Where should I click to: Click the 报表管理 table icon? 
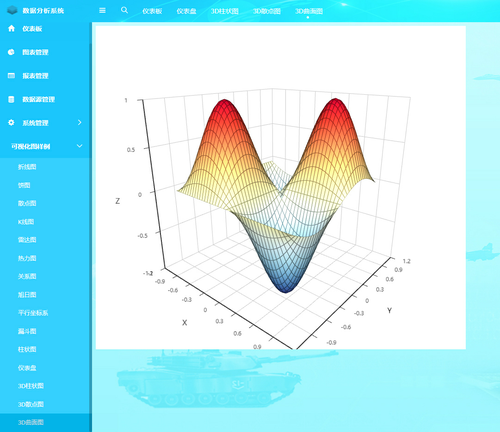(x=11, y=76)
